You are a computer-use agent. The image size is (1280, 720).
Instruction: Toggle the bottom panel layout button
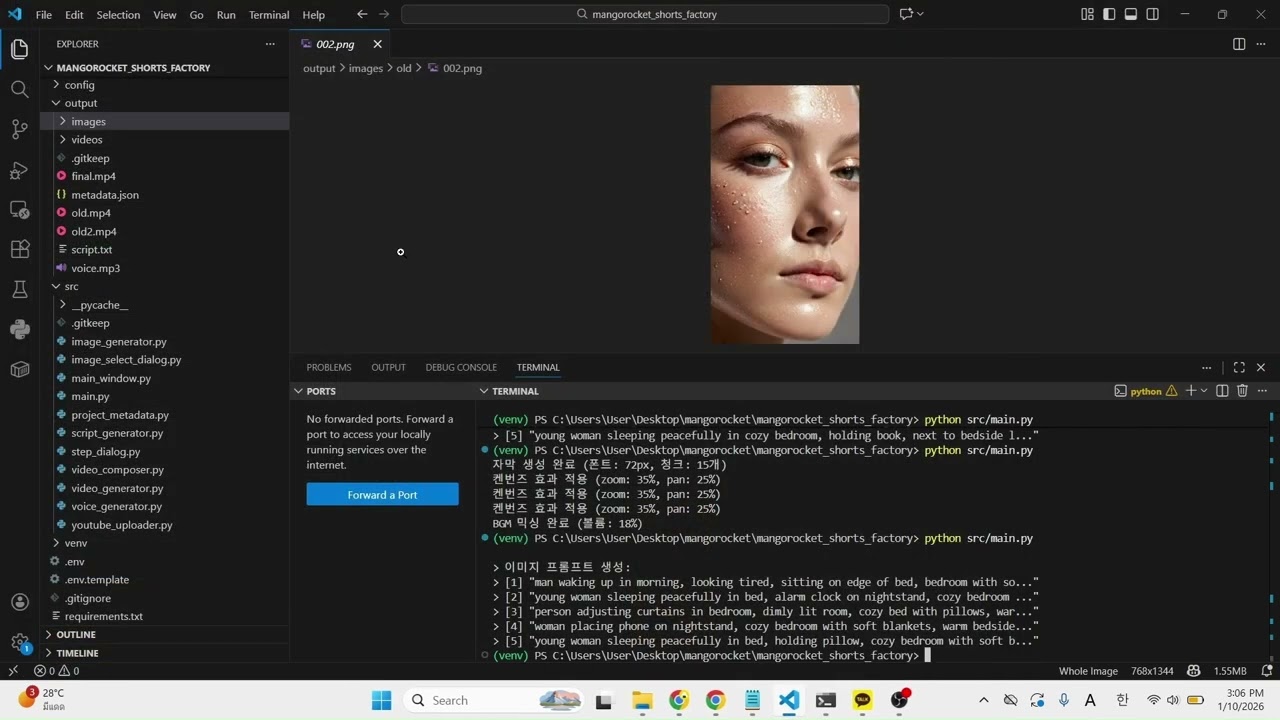pos(1131,14)
